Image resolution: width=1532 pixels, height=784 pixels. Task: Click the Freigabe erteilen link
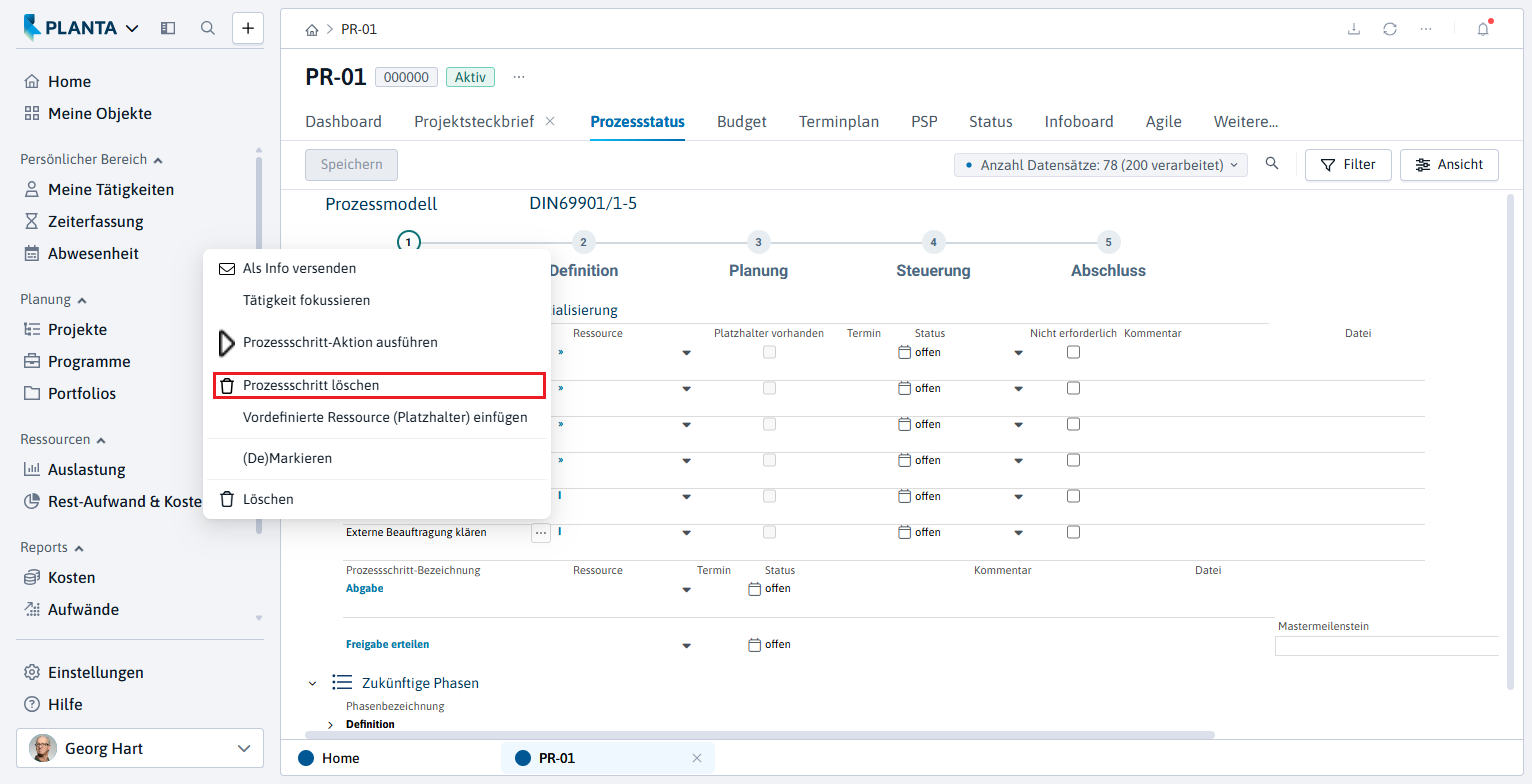pyautogui.click(x=387, y=644)
